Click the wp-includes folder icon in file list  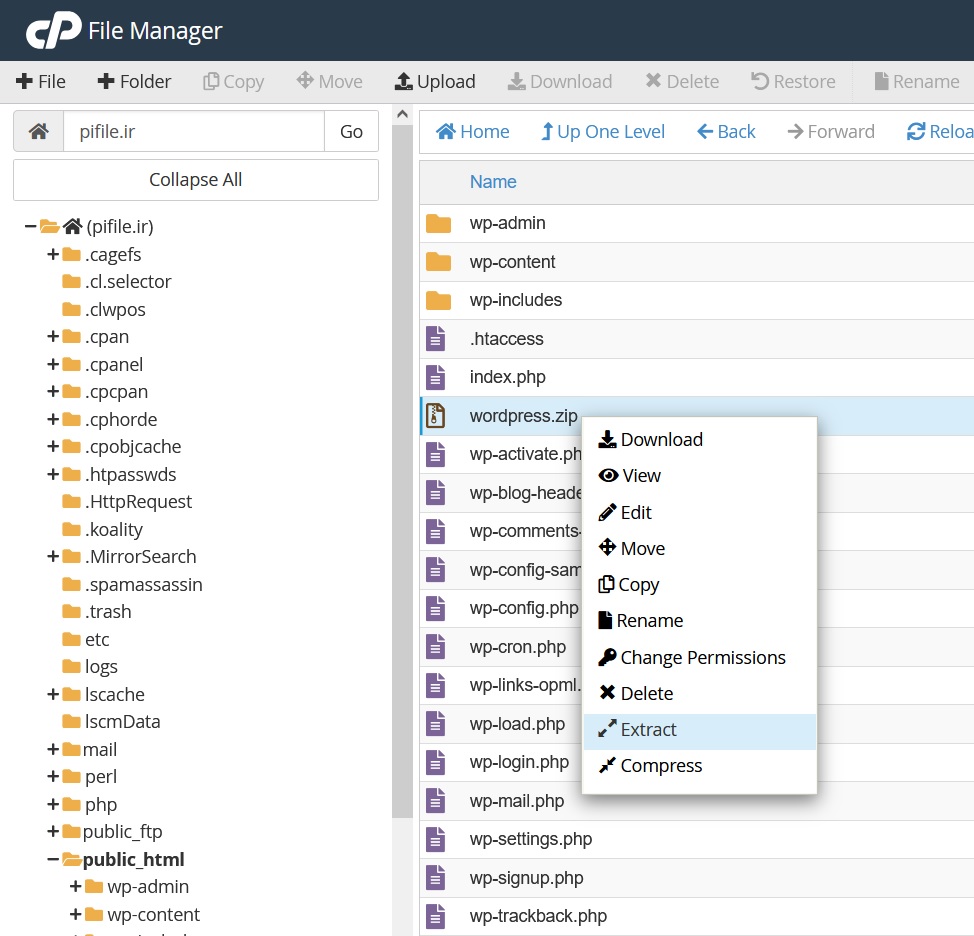[439, 300]
